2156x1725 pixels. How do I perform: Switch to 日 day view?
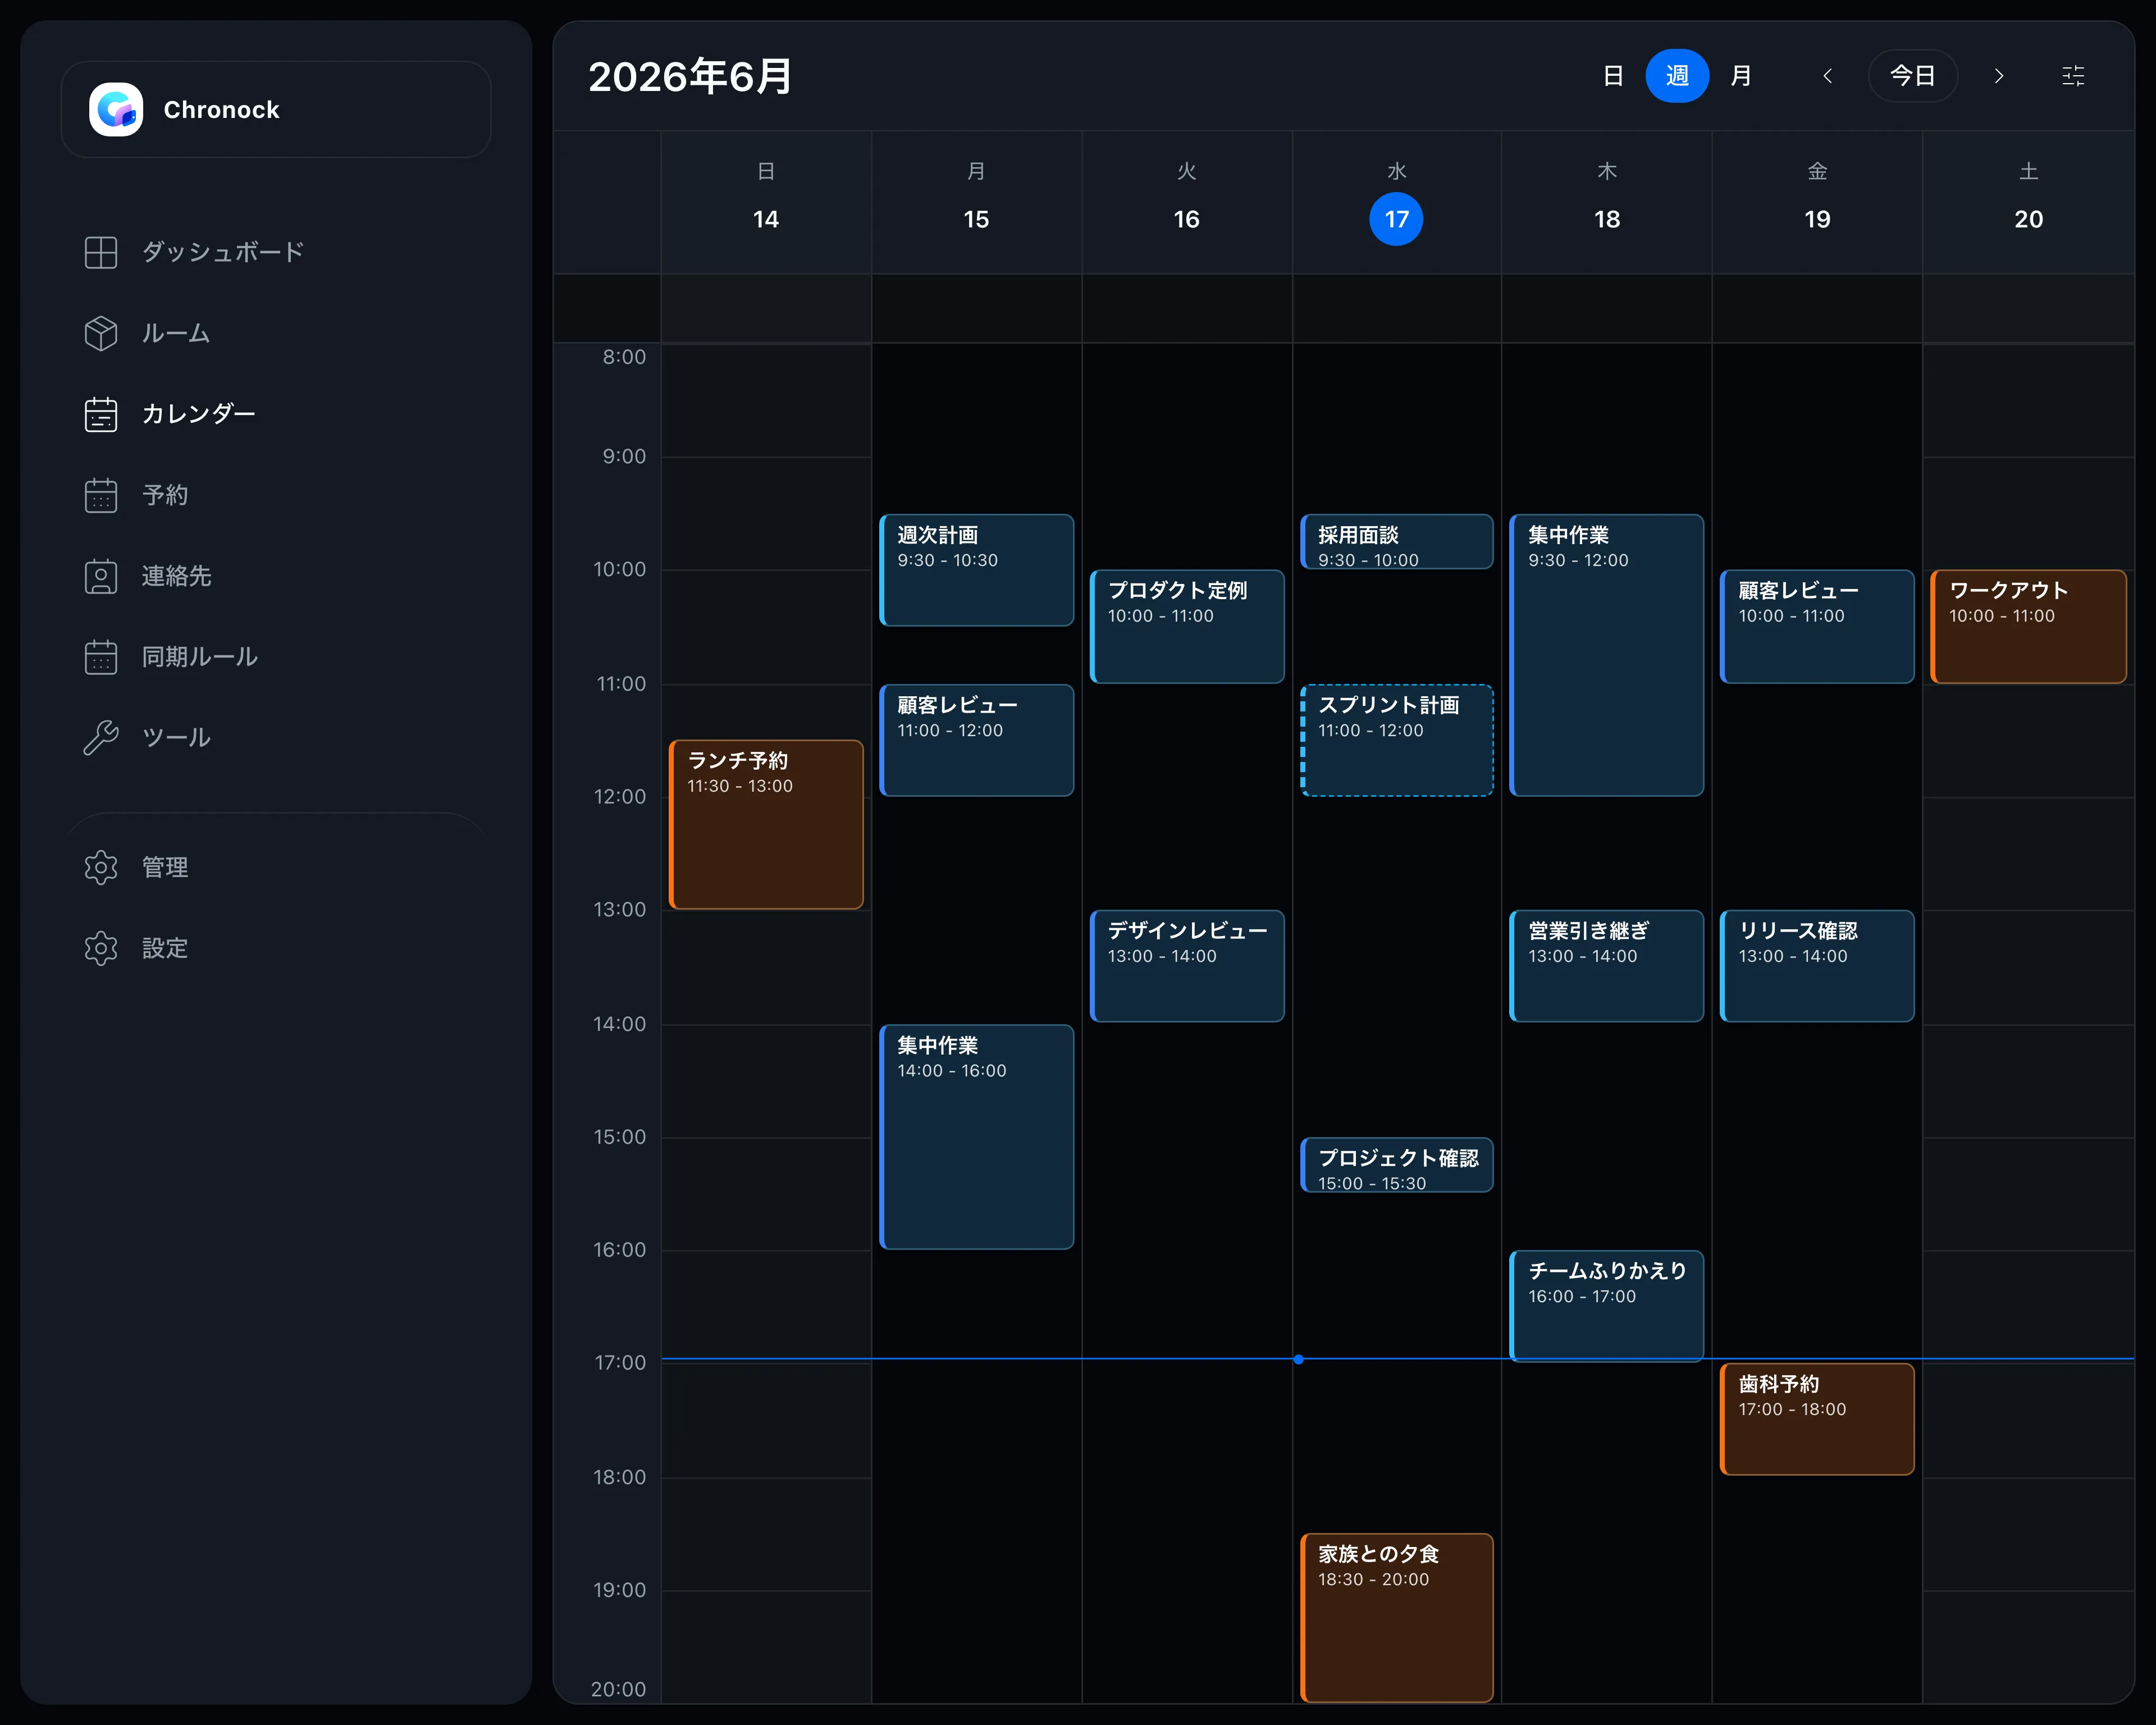[x=1613, y=76]
